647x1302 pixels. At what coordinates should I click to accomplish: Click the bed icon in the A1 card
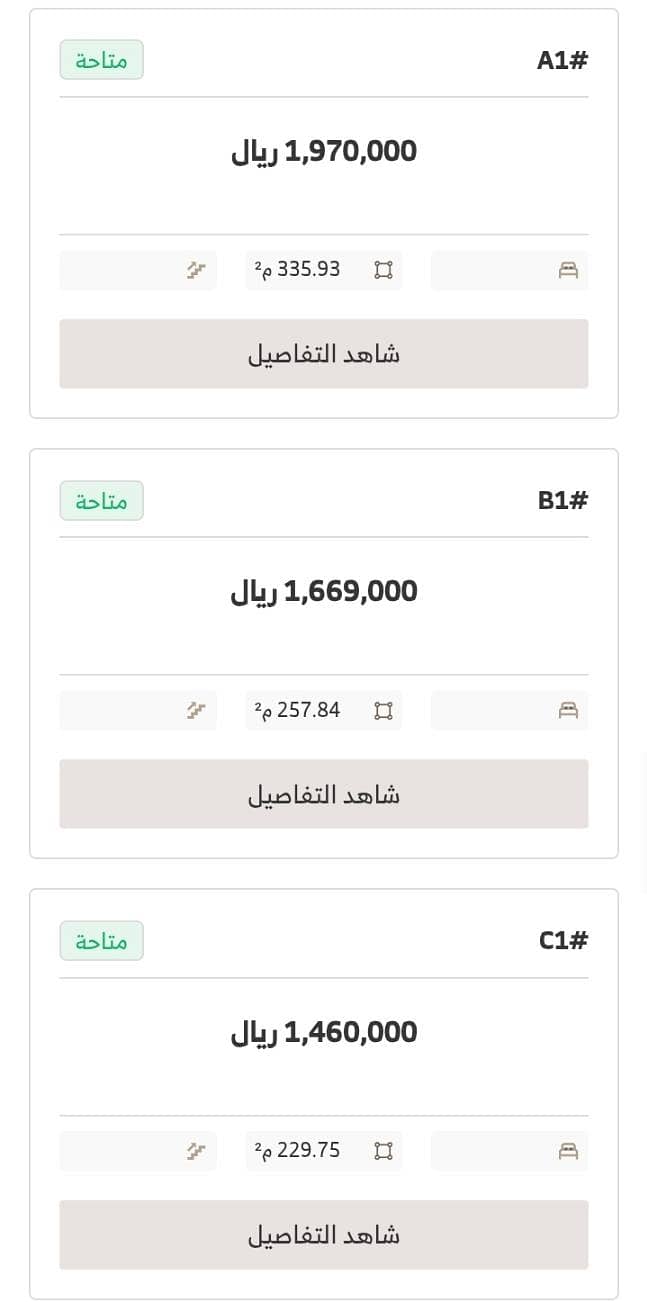(568, 270)
